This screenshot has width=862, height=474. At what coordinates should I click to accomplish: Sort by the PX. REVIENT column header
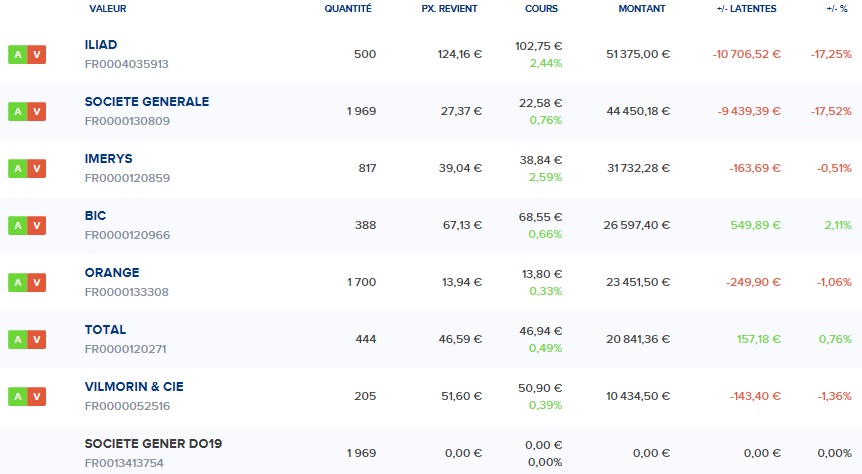[x=450, y=9]
